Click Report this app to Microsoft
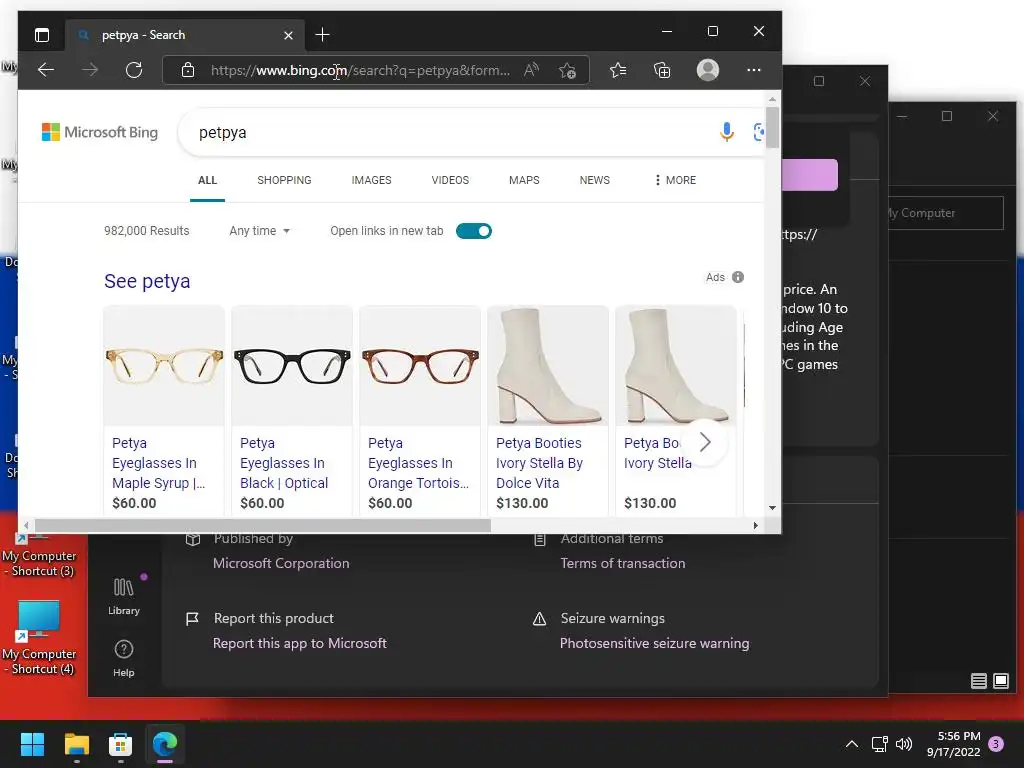 300,643
